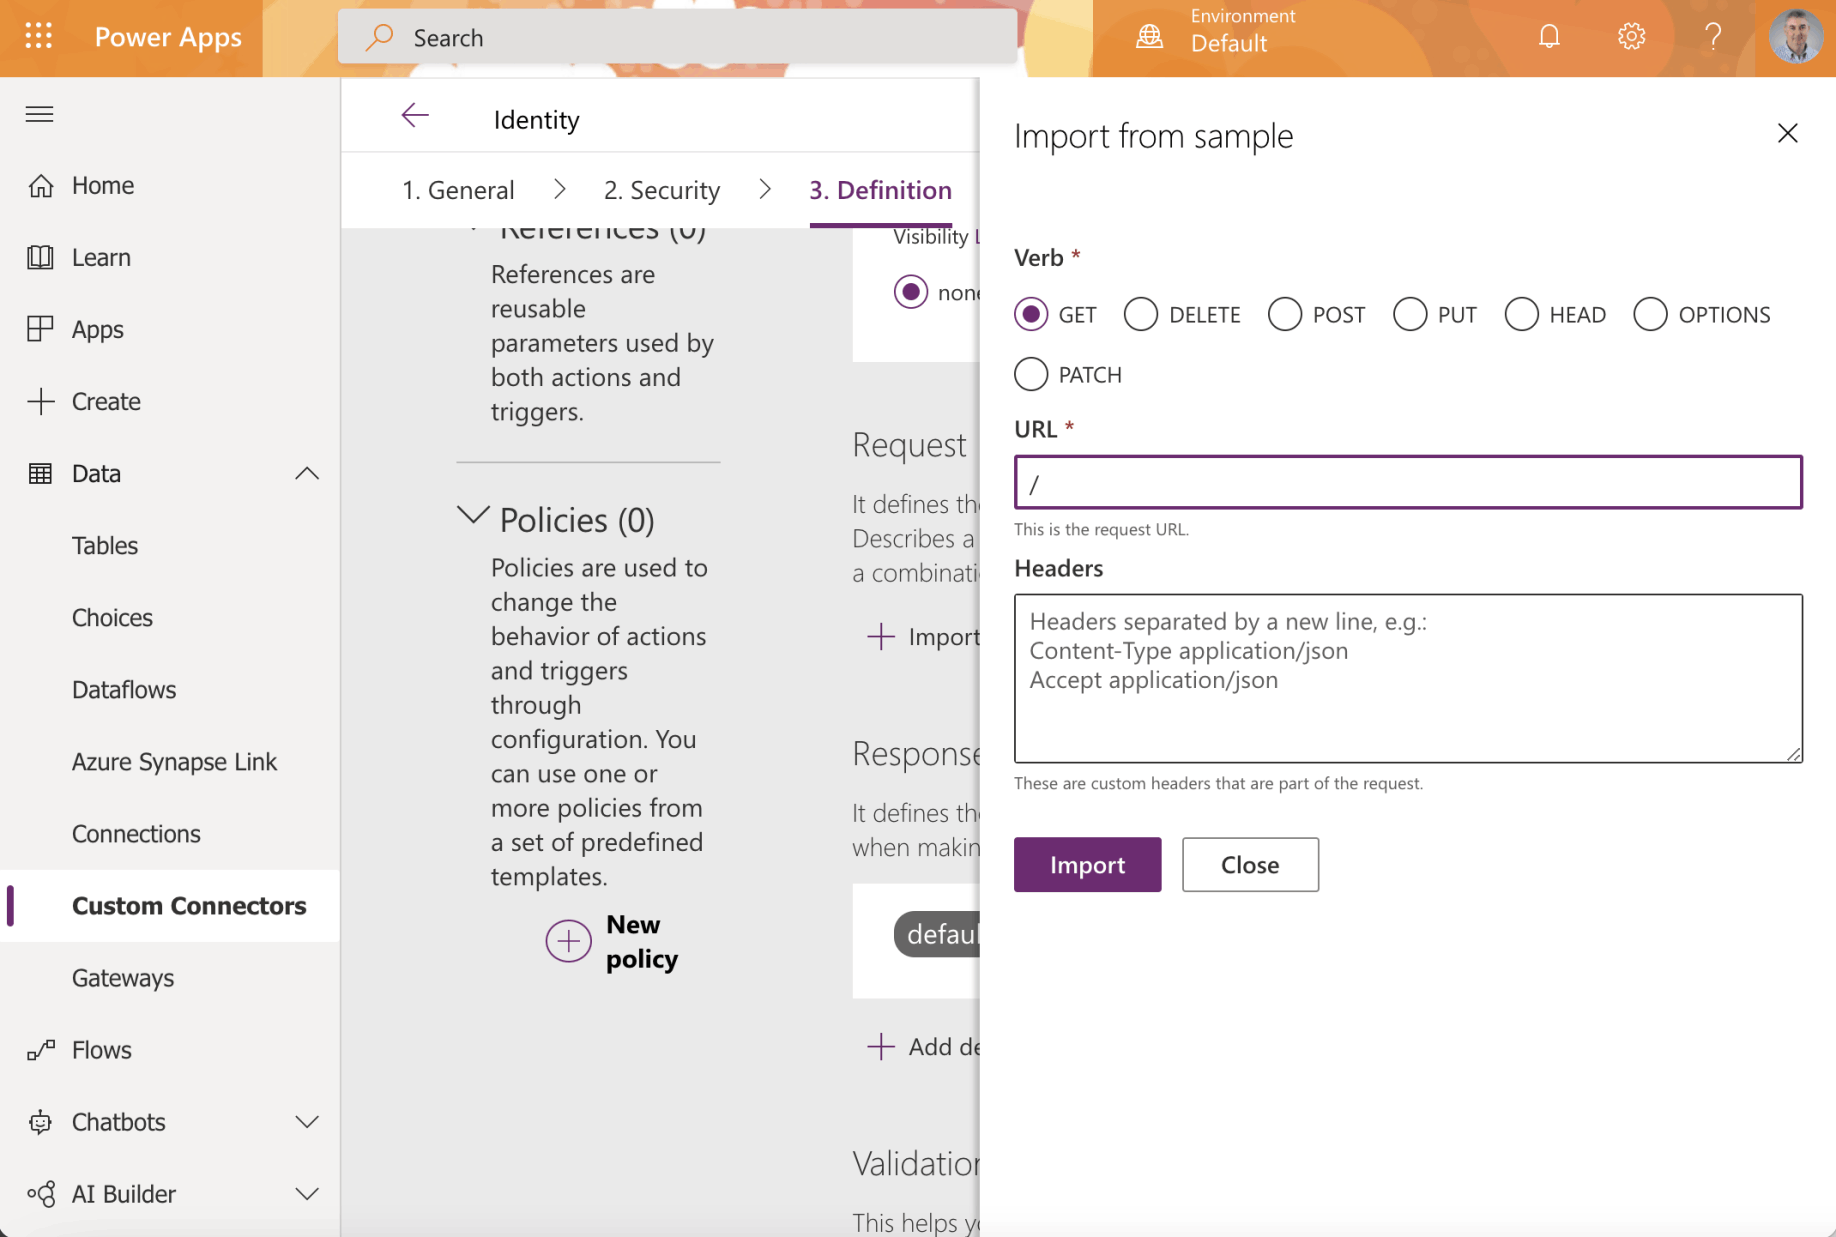Select the GET verb radio button
This screenshot has height=1237, width=1836.
(1031, 314)
